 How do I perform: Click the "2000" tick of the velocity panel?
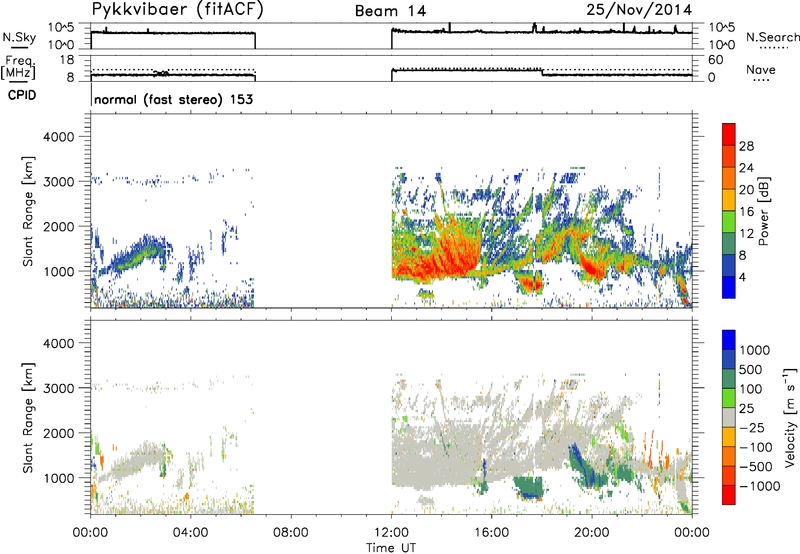click(x=58, y=433)
